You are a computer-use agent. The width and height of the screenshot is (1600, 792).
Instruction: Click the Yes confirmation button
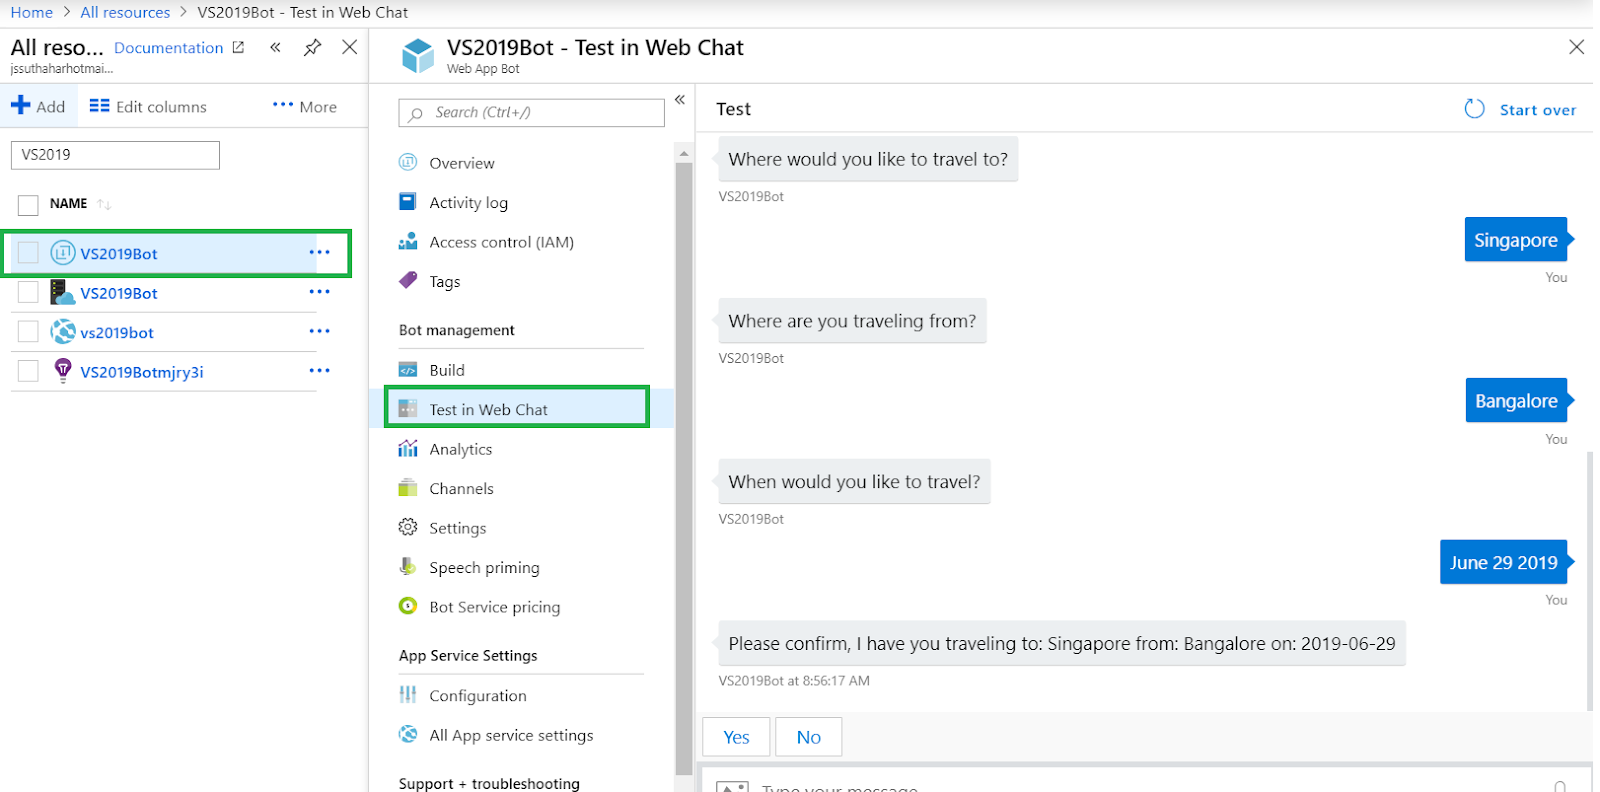point(736,737)
